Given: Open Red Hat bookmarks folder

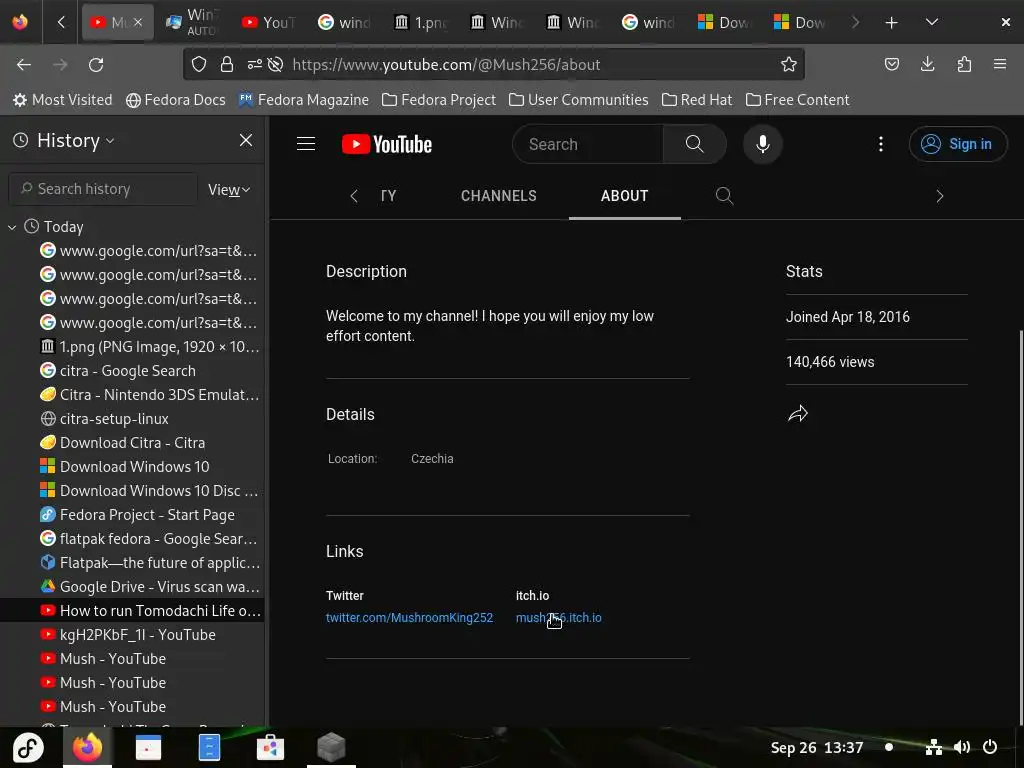Looking at the screenshot, I should [697, 100].
